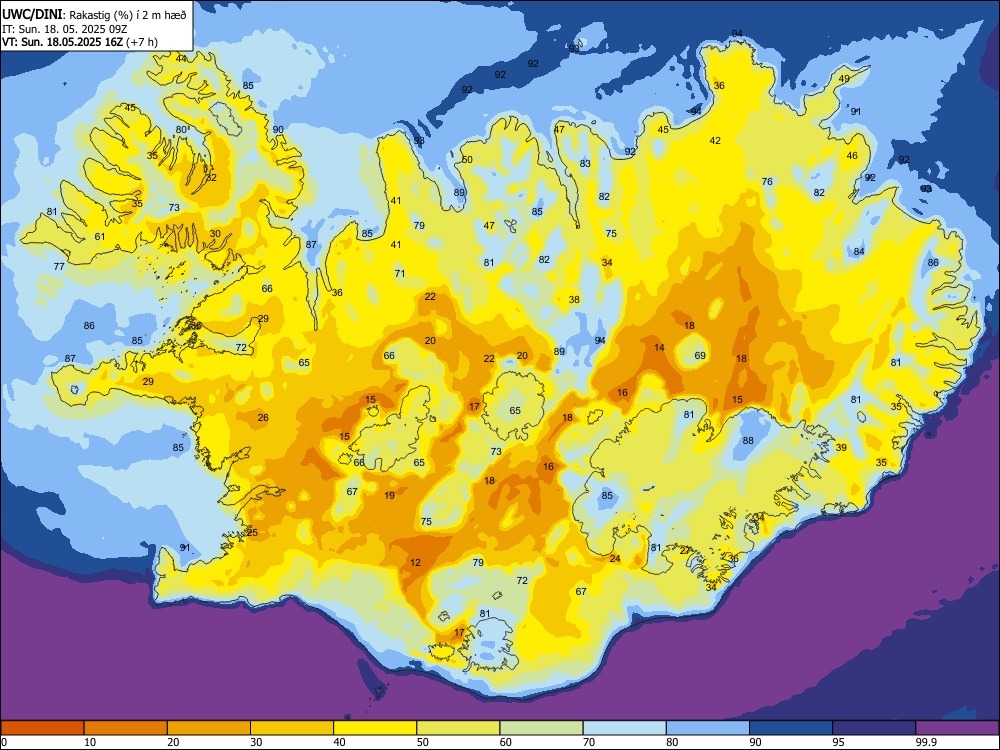Click the map value '49' in the northeast
This screenshot has width=1000, height=750.
(844, 78)
